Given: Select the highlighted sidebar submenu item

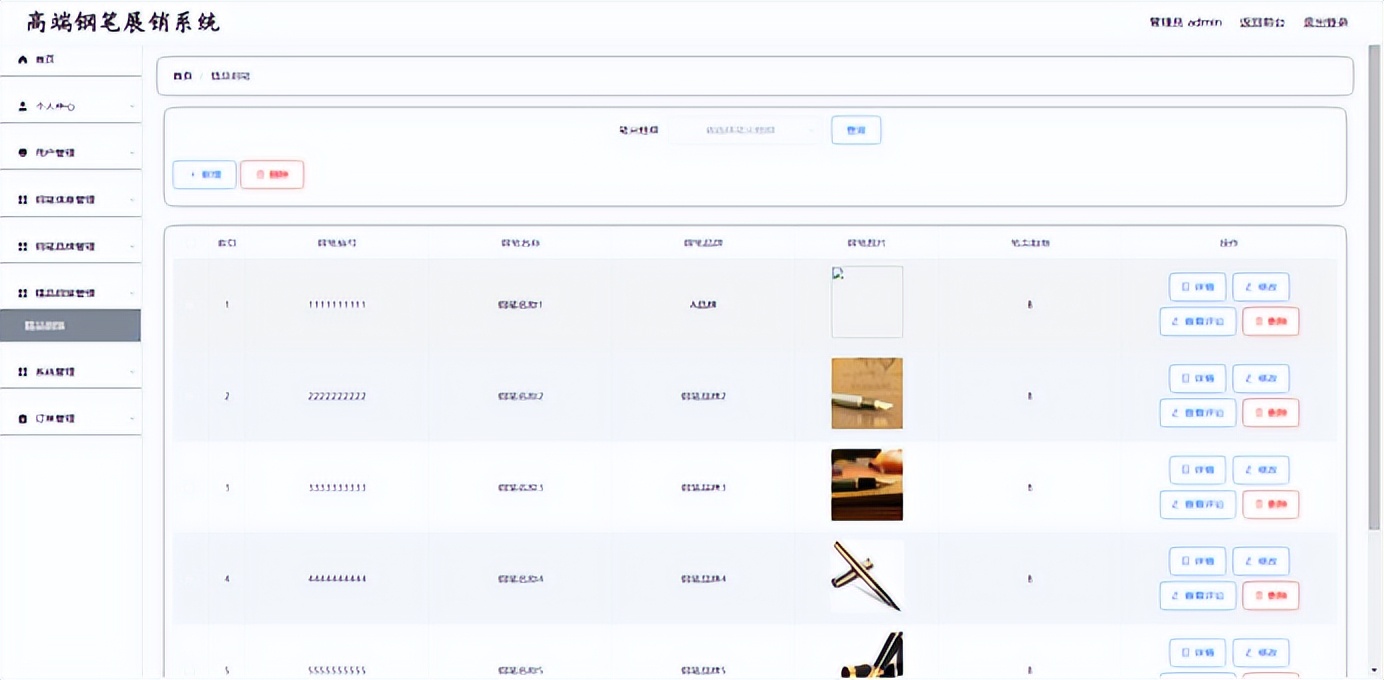Looking at the screenshot, I should pyautogui.click(x=70, y=326).
